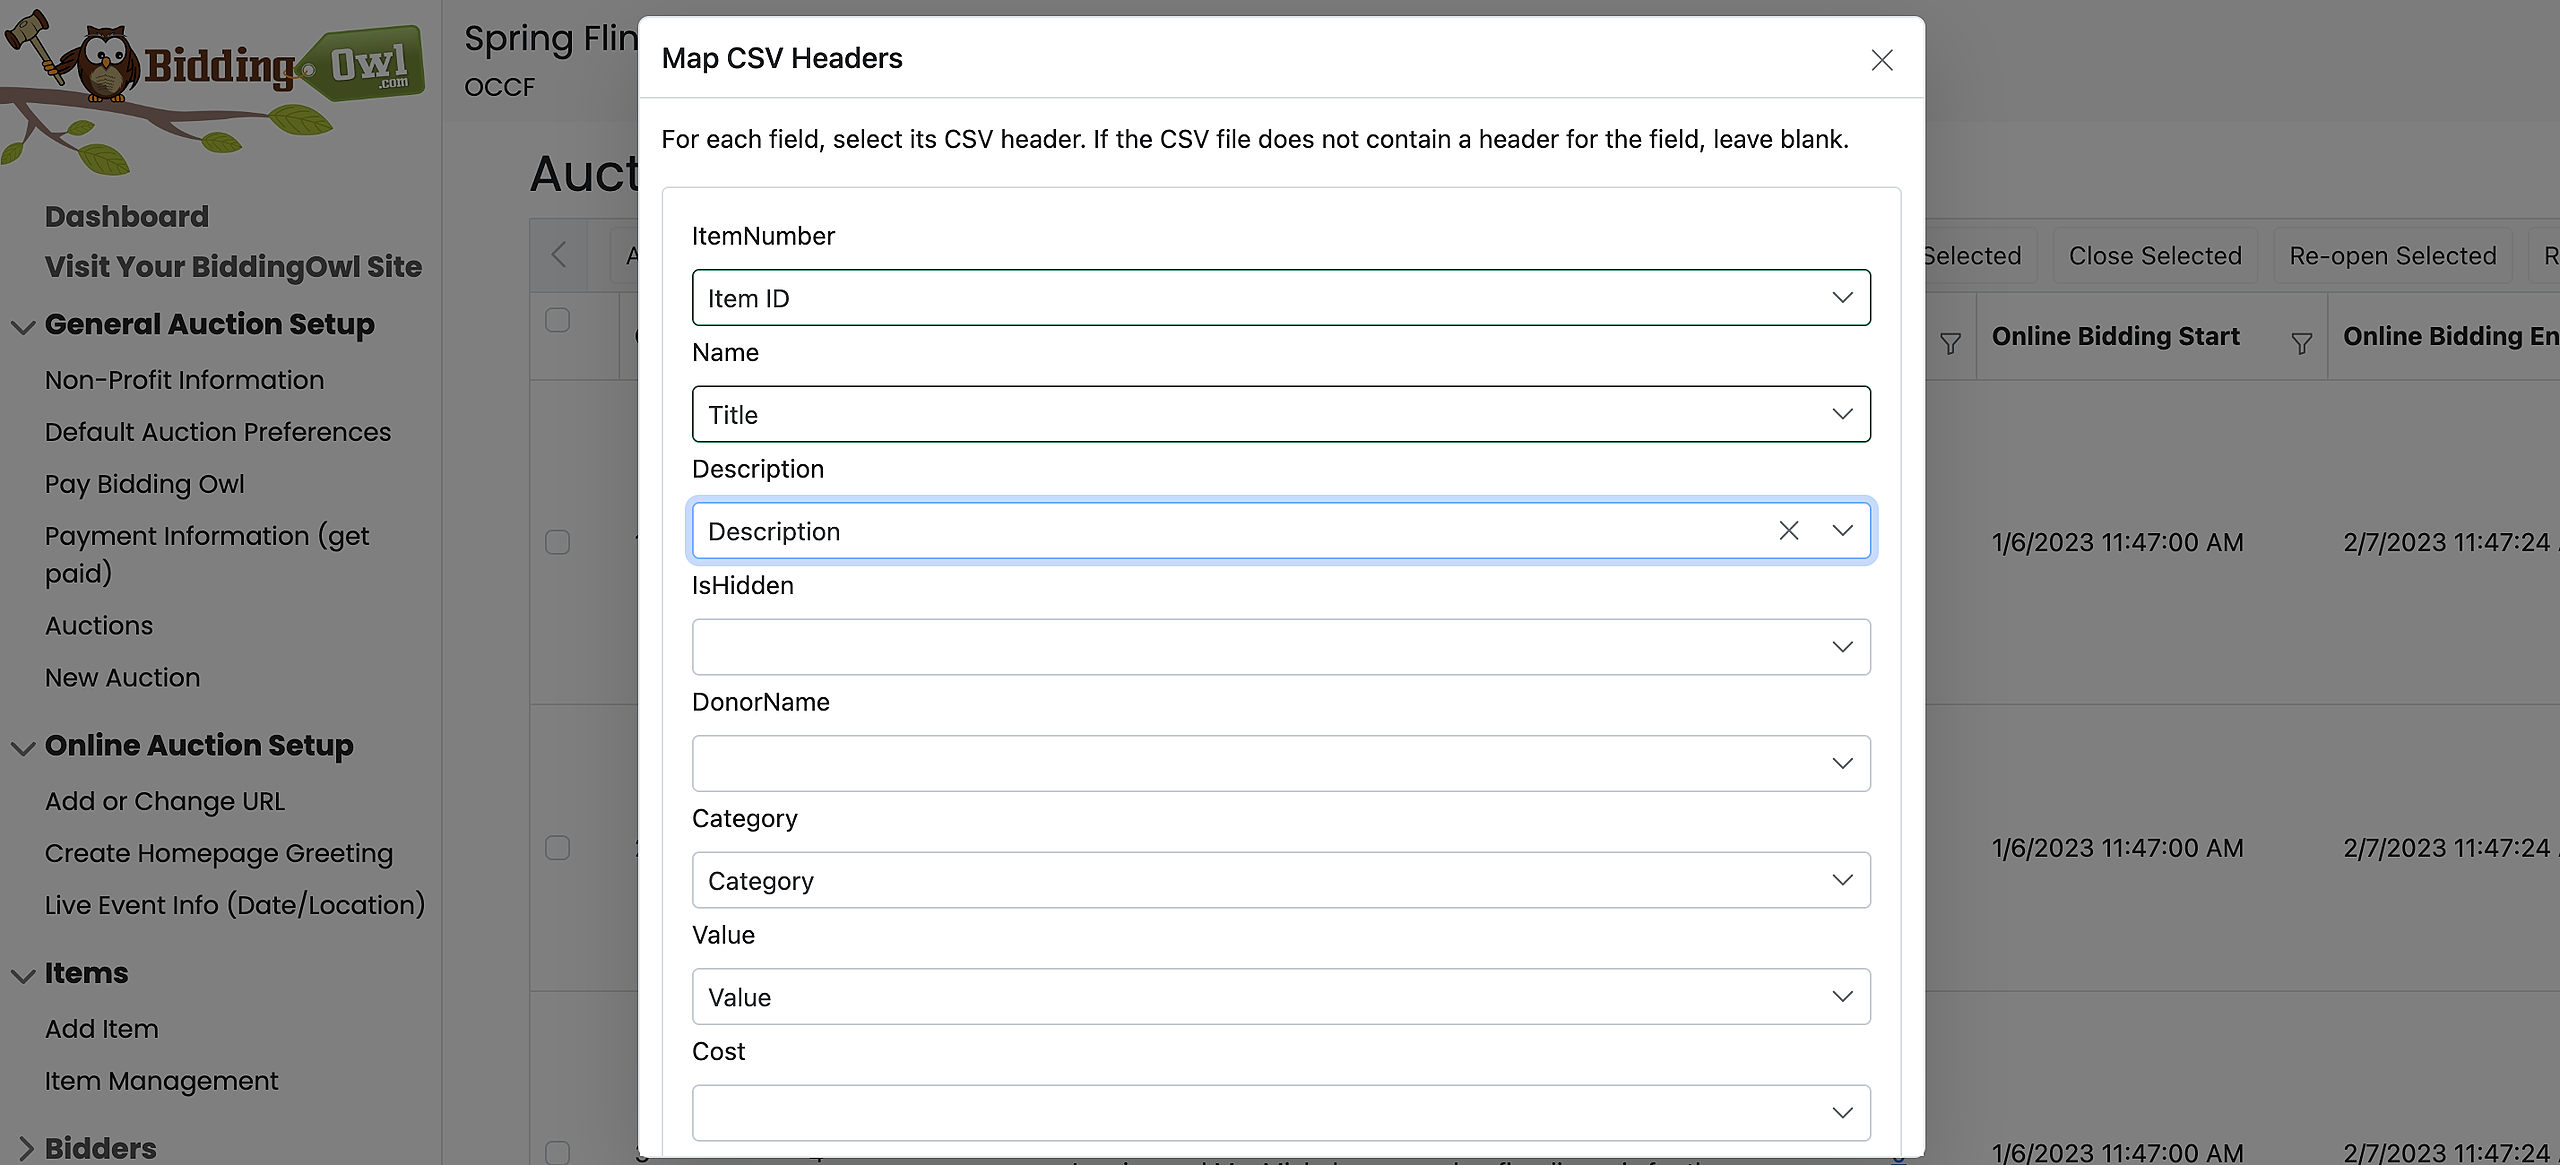2560x1165 pixels.
Task: Click the filter icon beside Online Bidding Start
Action: coord(1950,344)
